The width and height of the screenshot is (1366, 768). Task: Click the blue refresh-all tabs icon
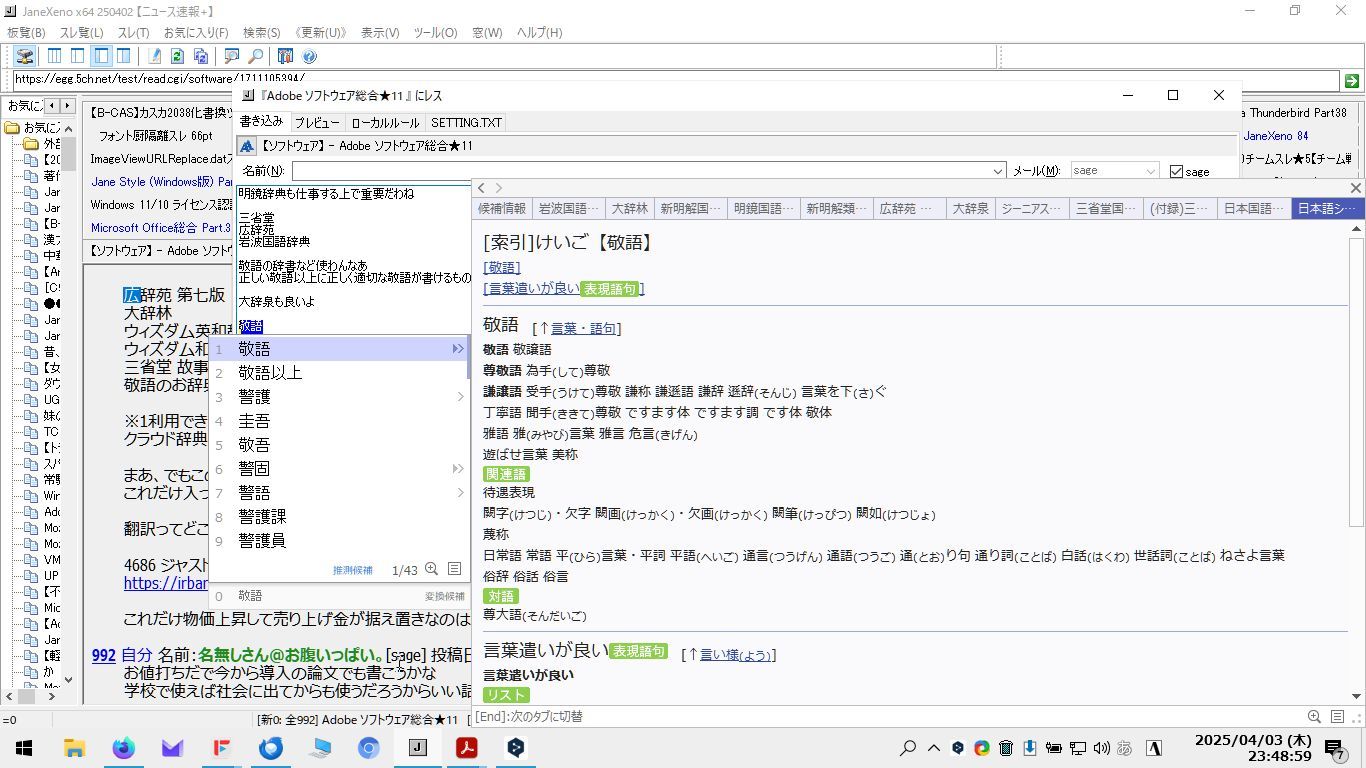(x=200, y=57)
